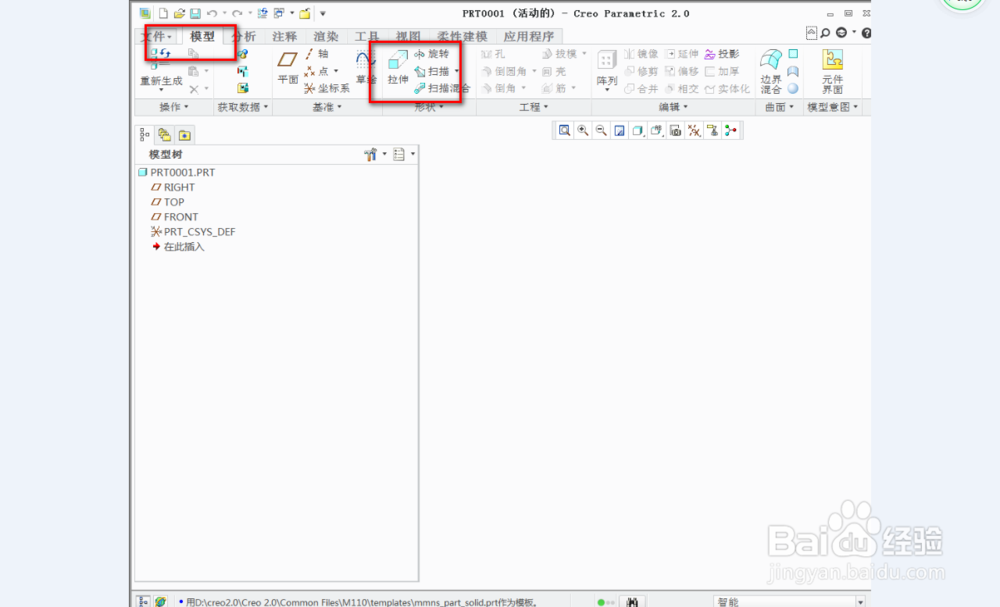Switch to the Analysis (分析) tab
The height and width of the screenshot is (607, 1000).
(243, 37)
